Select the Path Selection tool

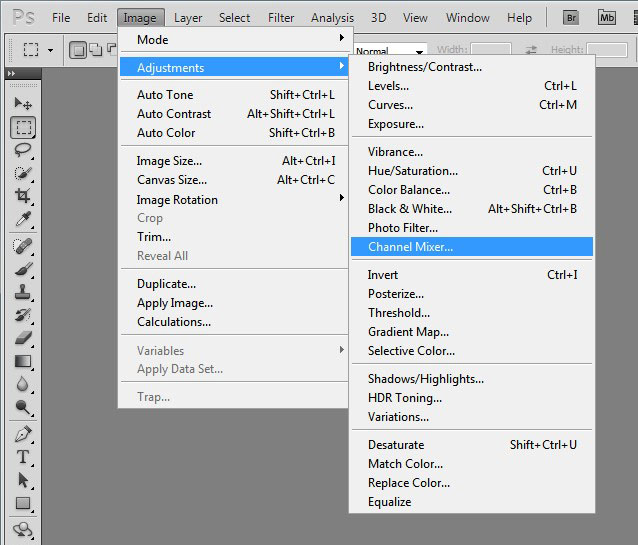(x=23, y=480)
